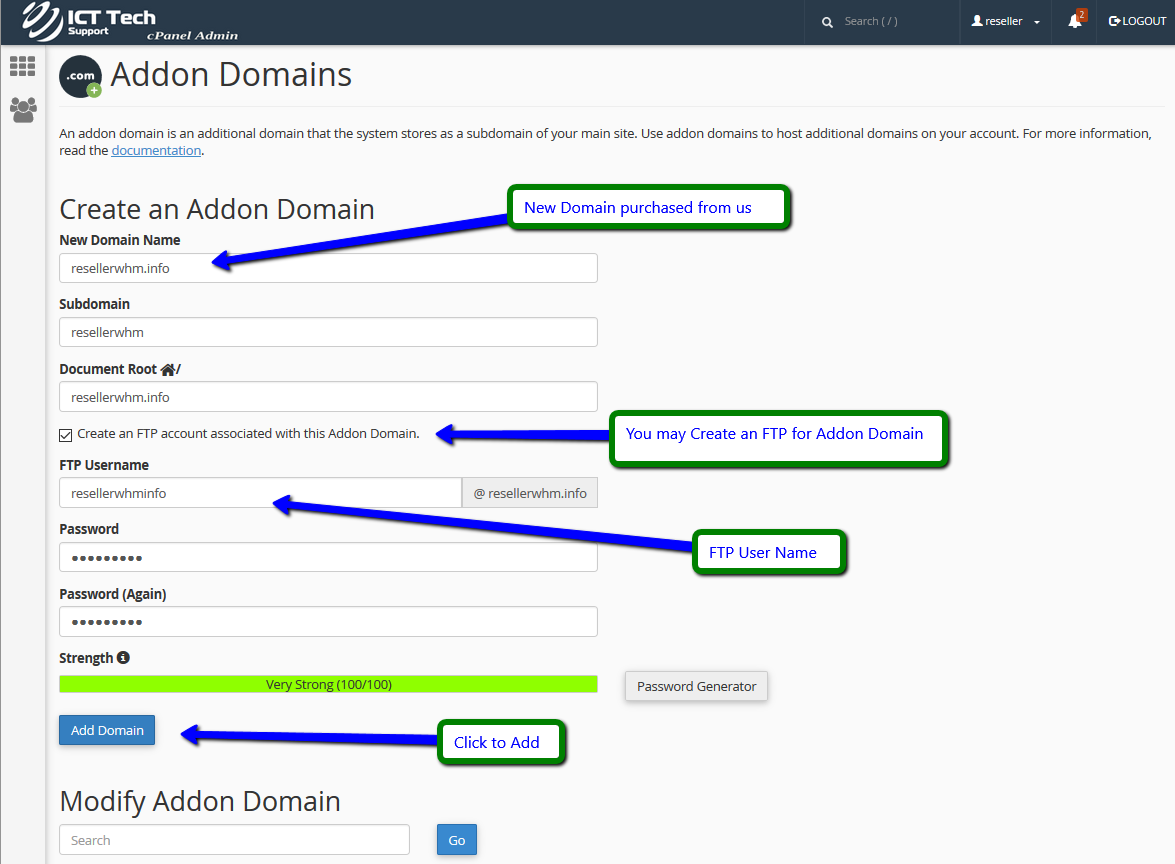This screenshot has width=1175, height=864.
Task: Click the Addon Domains .com icon
Action: (80, 77)
